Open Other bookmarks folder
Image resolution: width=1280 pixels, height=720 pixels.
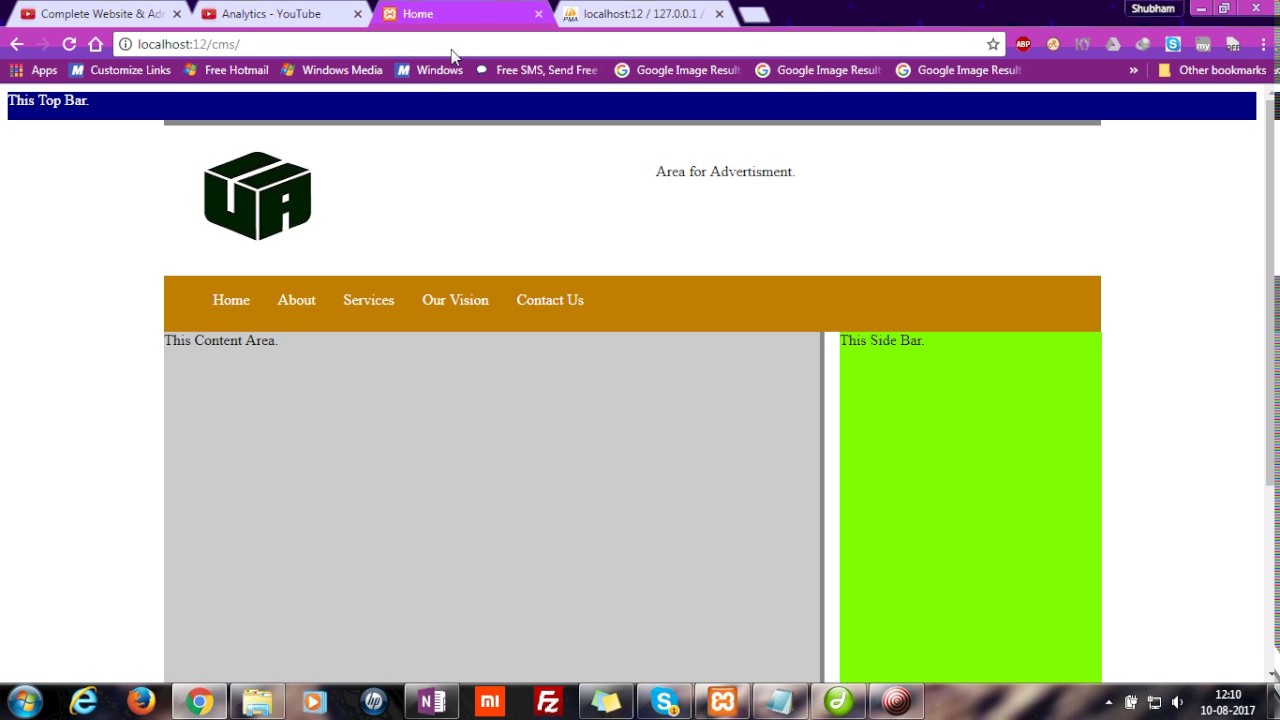click(1212, 70)
